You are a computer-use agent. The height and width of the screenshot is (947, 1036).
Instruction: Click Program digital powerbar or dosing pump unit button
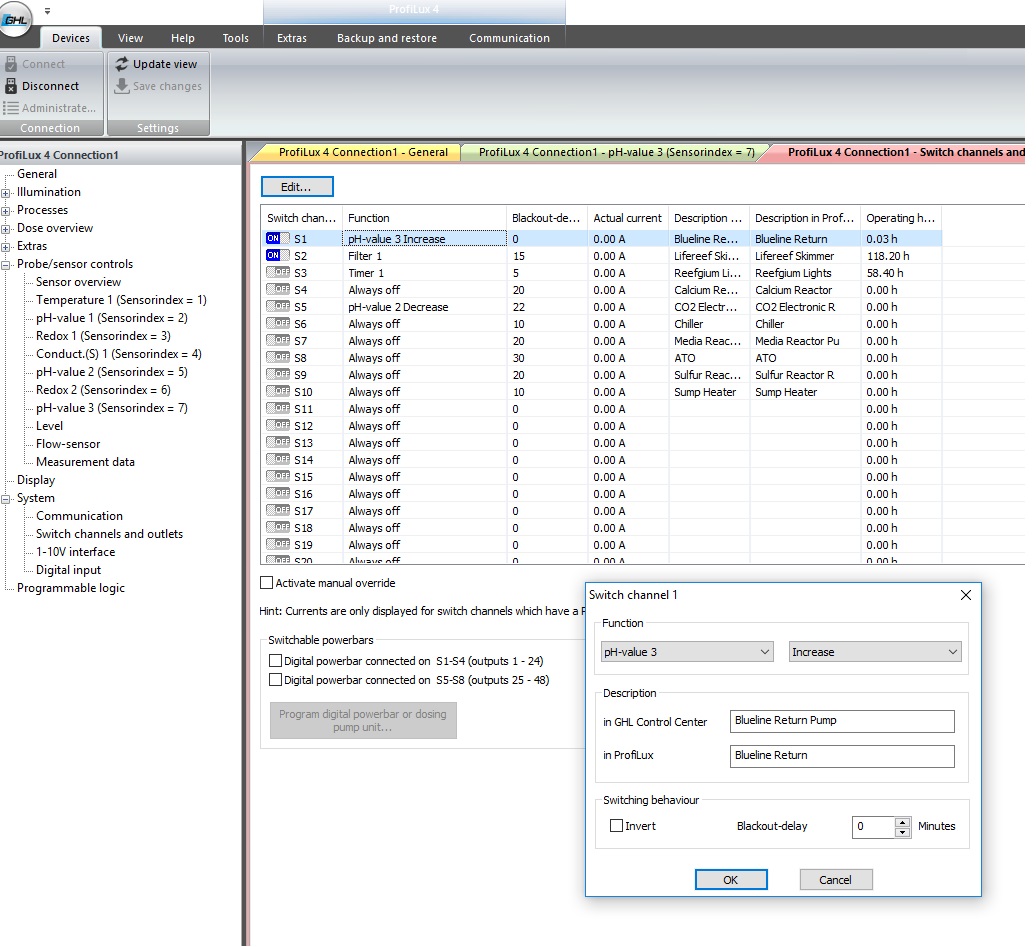(363, 720)
